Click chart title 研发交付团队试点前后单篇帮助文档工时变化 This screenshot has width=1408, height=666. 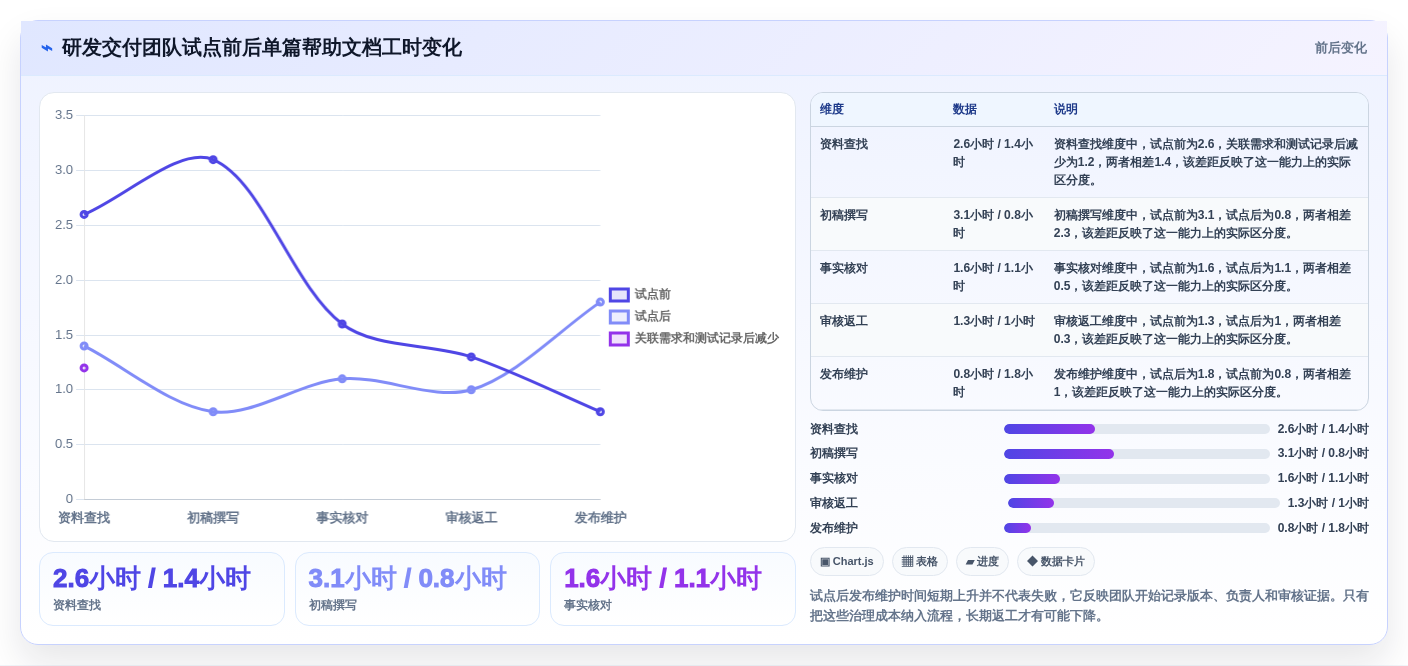point(262,48)
